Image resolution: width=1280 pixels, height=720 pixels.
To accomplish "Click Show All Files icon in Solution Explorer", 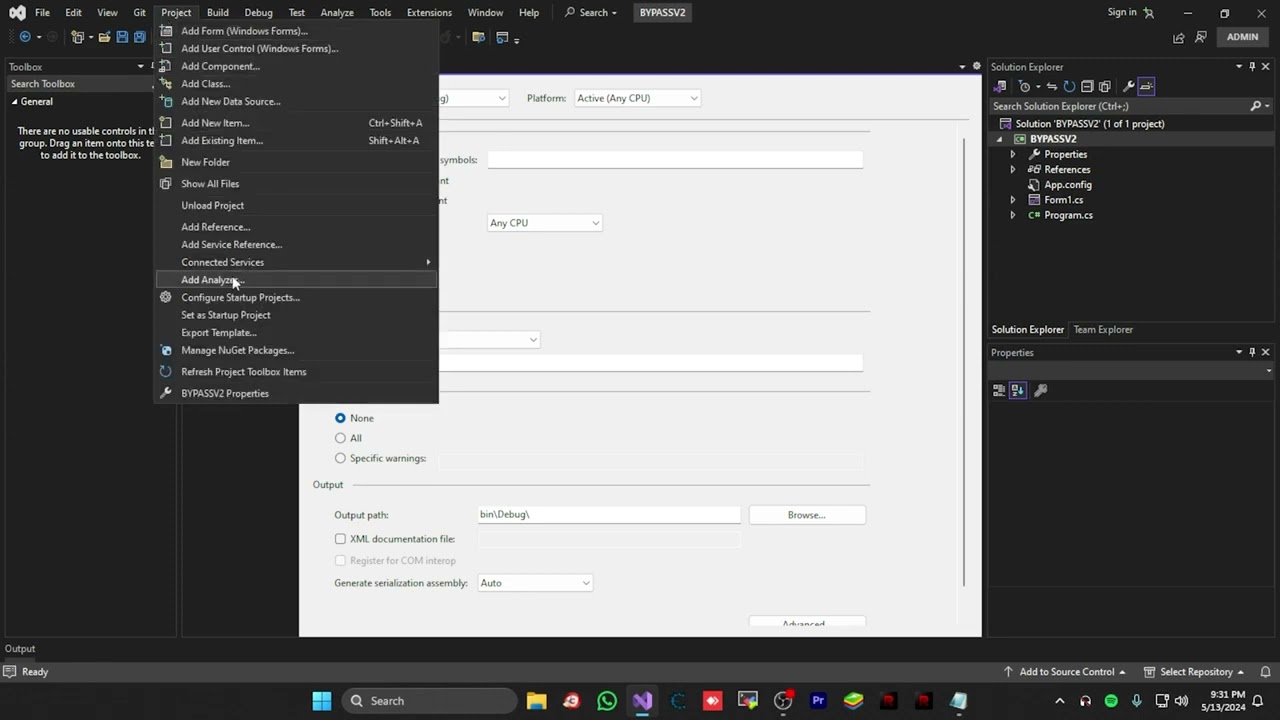I will [1105, 86].
